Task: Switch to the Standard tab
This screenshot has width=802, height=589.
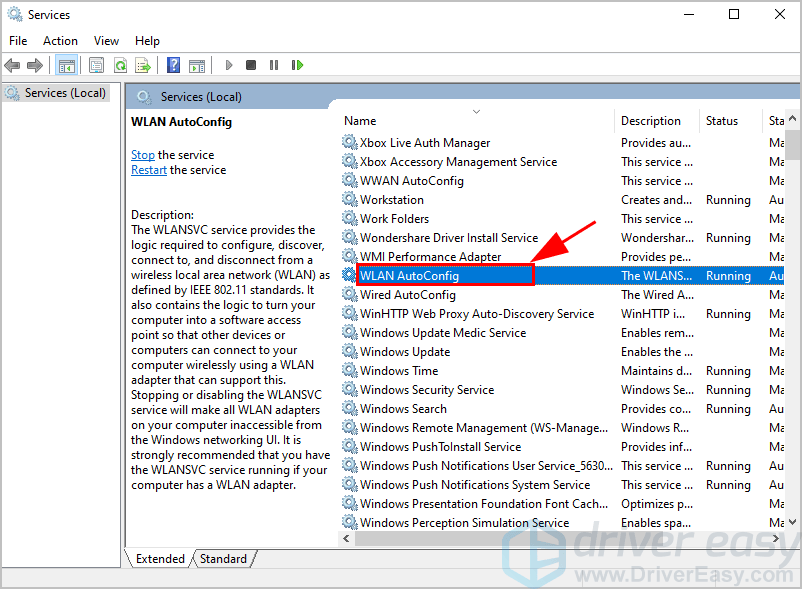Action: 223,559
